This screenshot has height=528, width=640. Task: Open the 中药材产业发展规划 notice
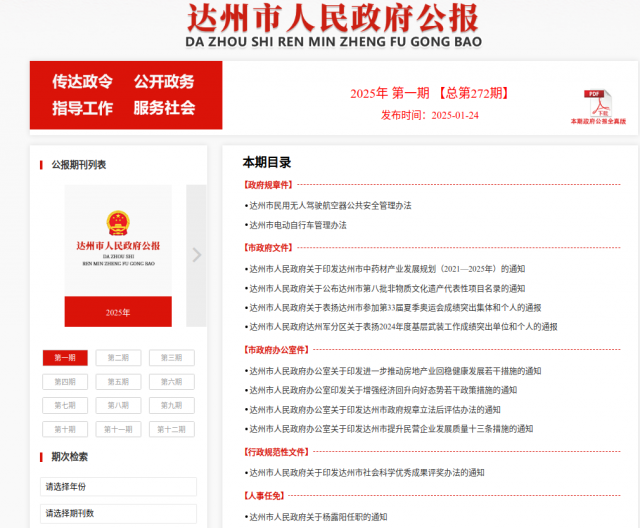[386, 268]
